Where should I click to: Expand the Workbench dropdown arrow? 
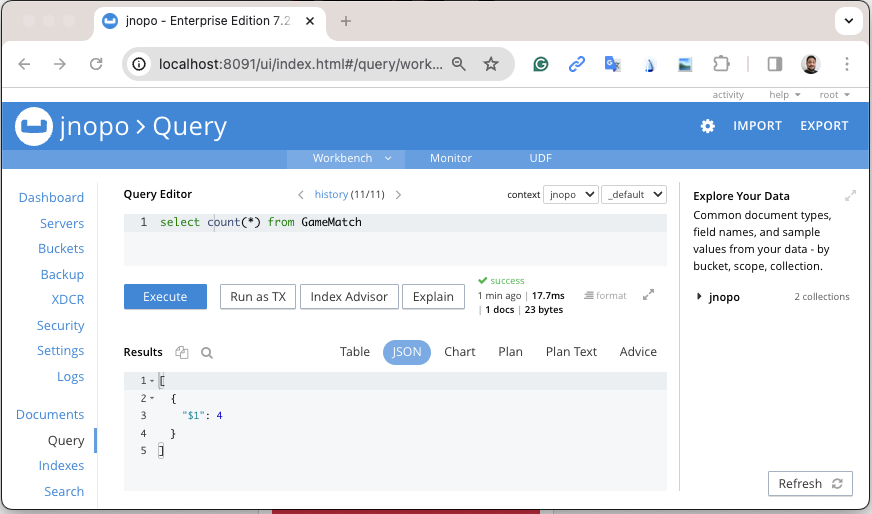[x=388, y=159]
